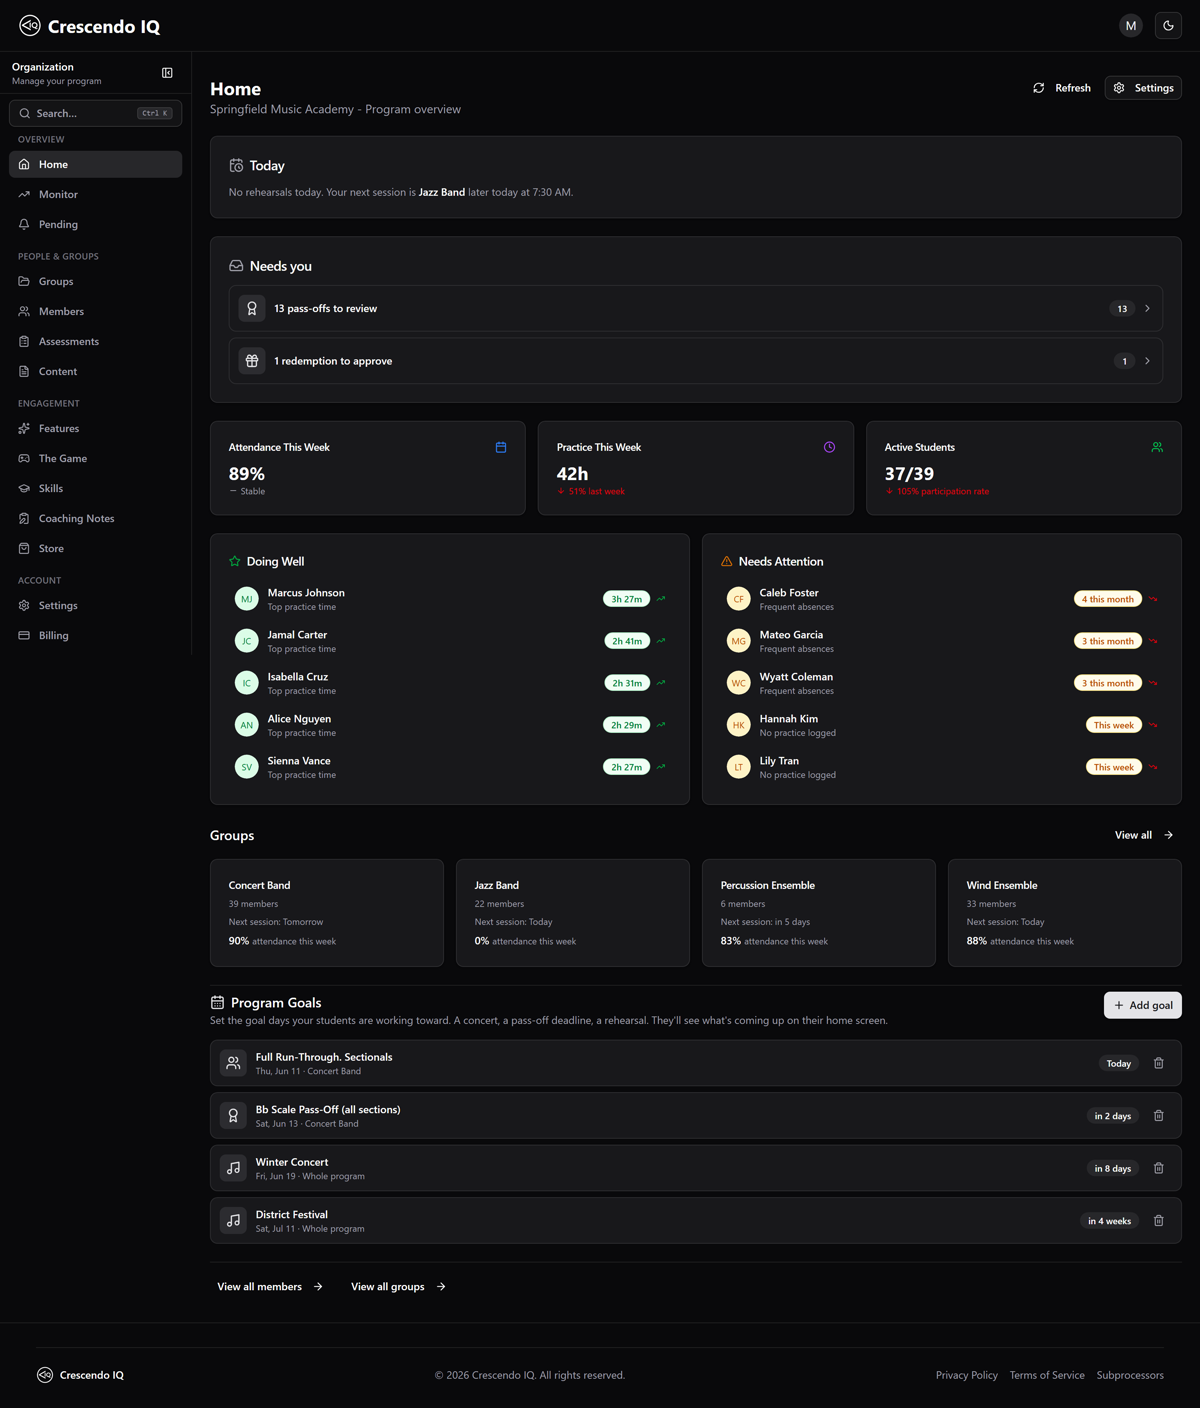Click the redemption gift icon
This screenshot has width=1200, height=1408.
[252, 361]
